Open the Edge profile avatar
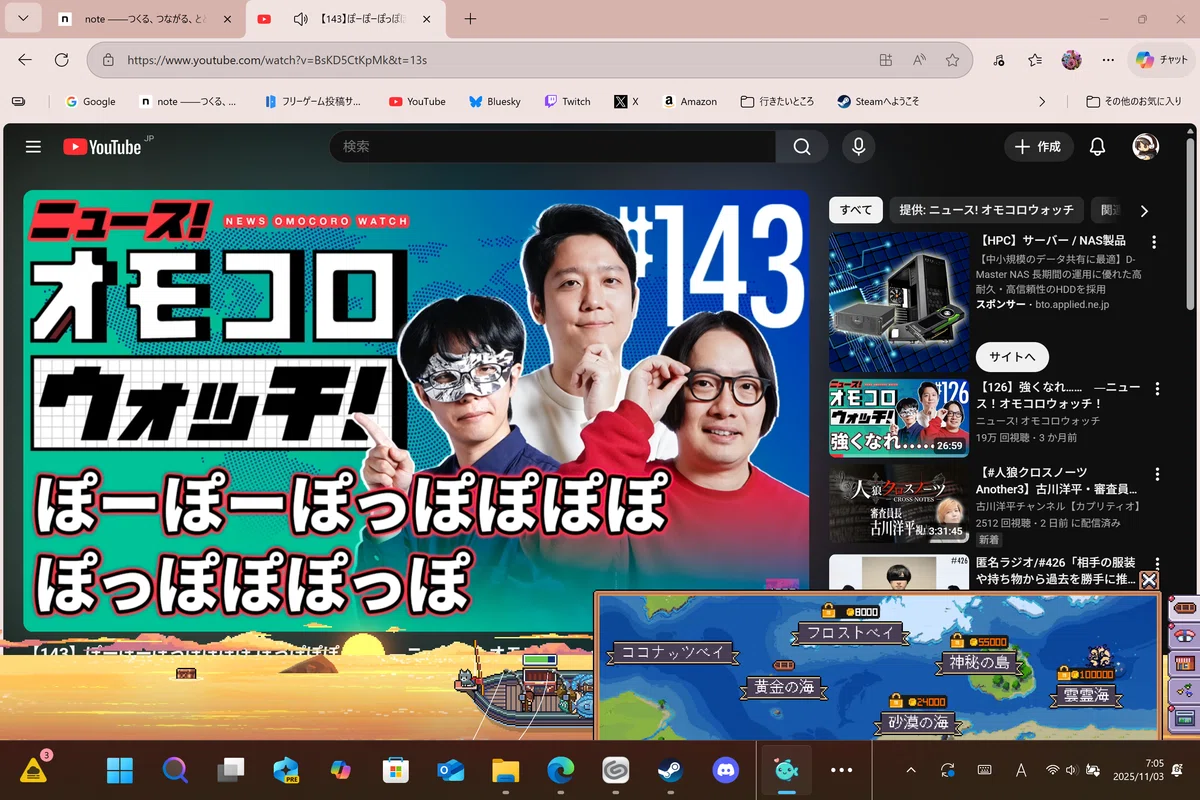The image size is (1200, 800). 1071,60
